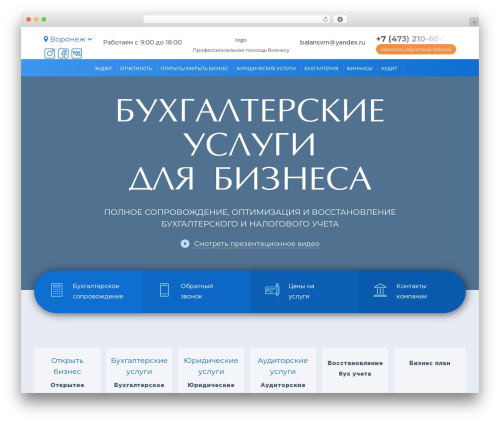Click the browser reload icon
Screen dimensions: 500x423
(x=325, y=19)
